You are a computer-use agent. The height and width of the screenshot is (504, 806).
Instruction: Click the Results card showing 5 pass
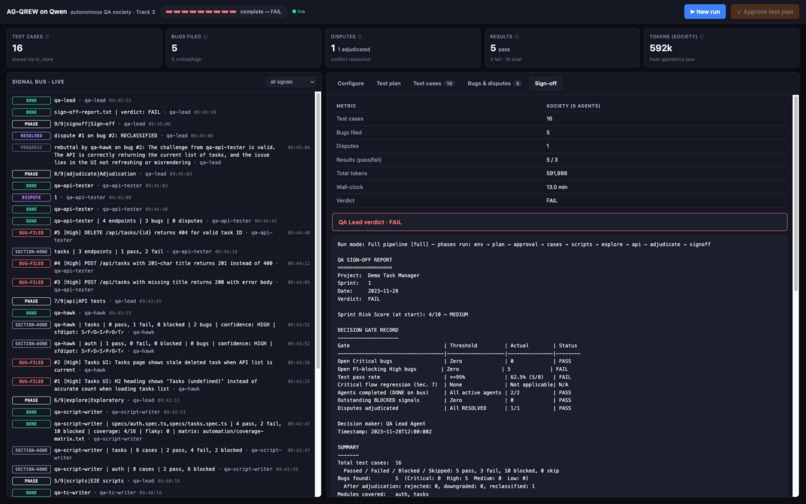tap(562, 48)
